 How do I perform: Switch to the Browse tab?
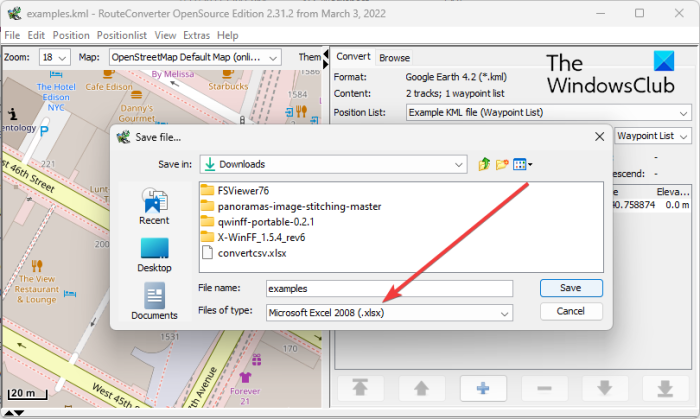(x=394, y=58)
